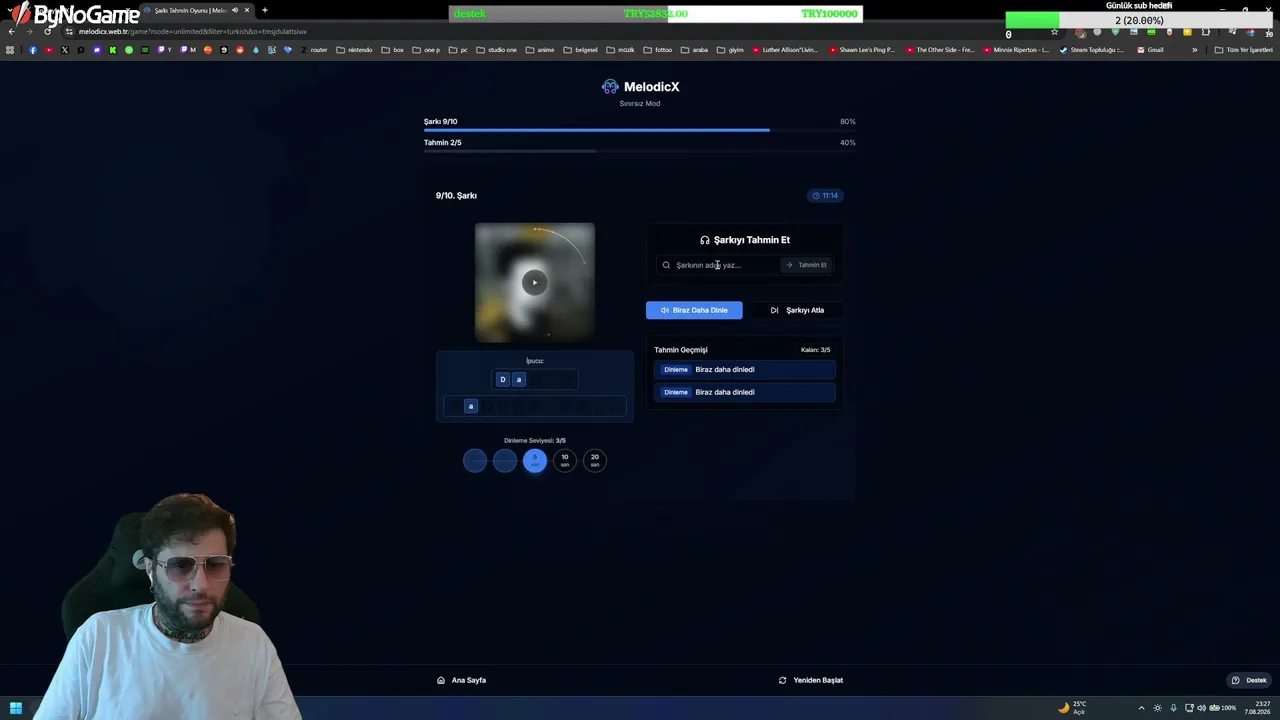
Task: Open the Minnie Riperton bookmark
Action: (1017, 50)
